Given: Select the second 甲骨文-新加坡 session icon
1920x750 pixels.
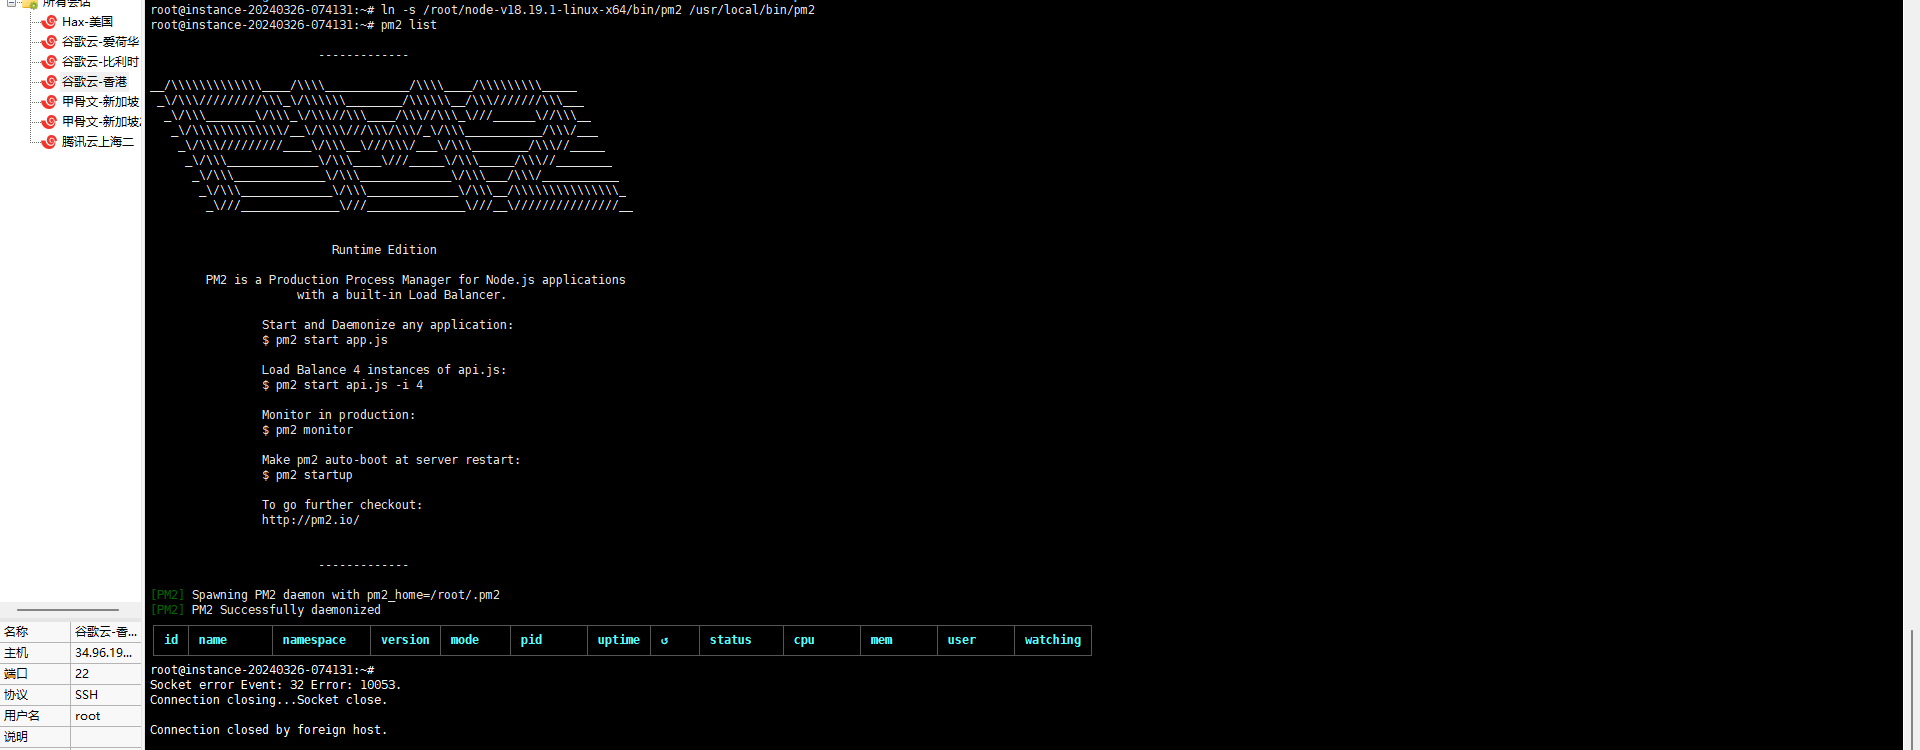Looking at the screenshot, I should tap(48, 122).
